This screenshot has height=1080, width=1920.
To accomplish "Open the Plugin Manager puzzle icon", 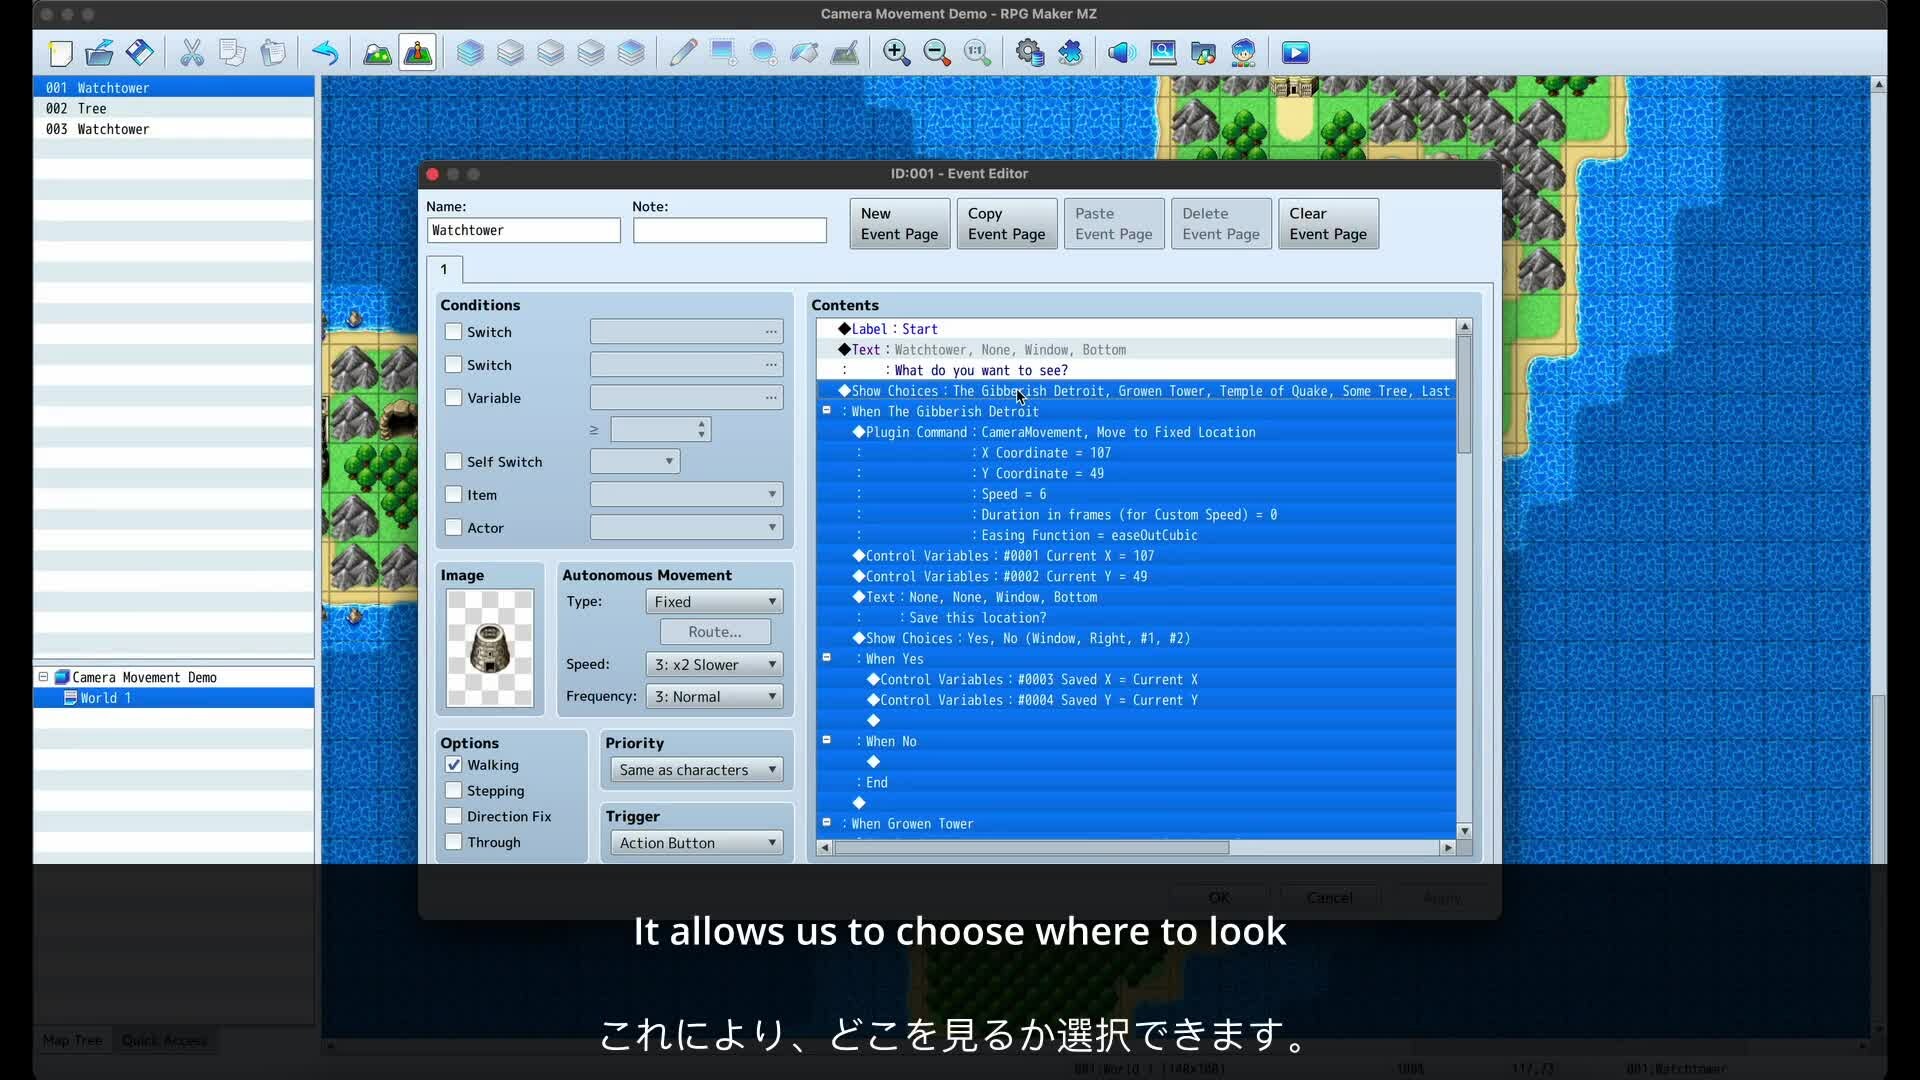I will [1071, 53].
